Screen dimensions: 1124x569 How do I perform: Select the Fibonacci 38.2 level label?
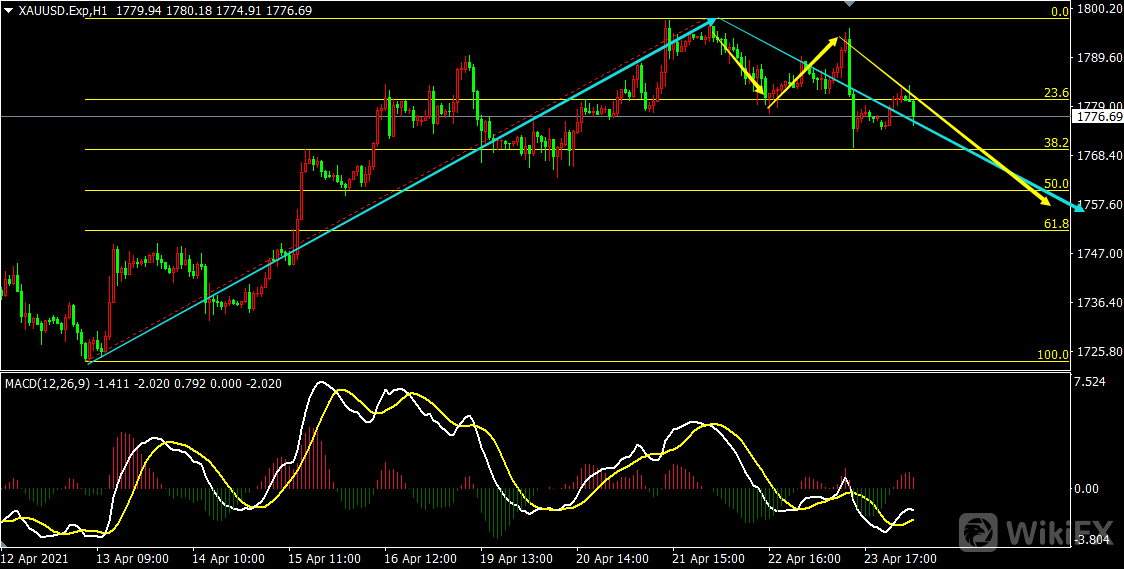[1056, 143]
